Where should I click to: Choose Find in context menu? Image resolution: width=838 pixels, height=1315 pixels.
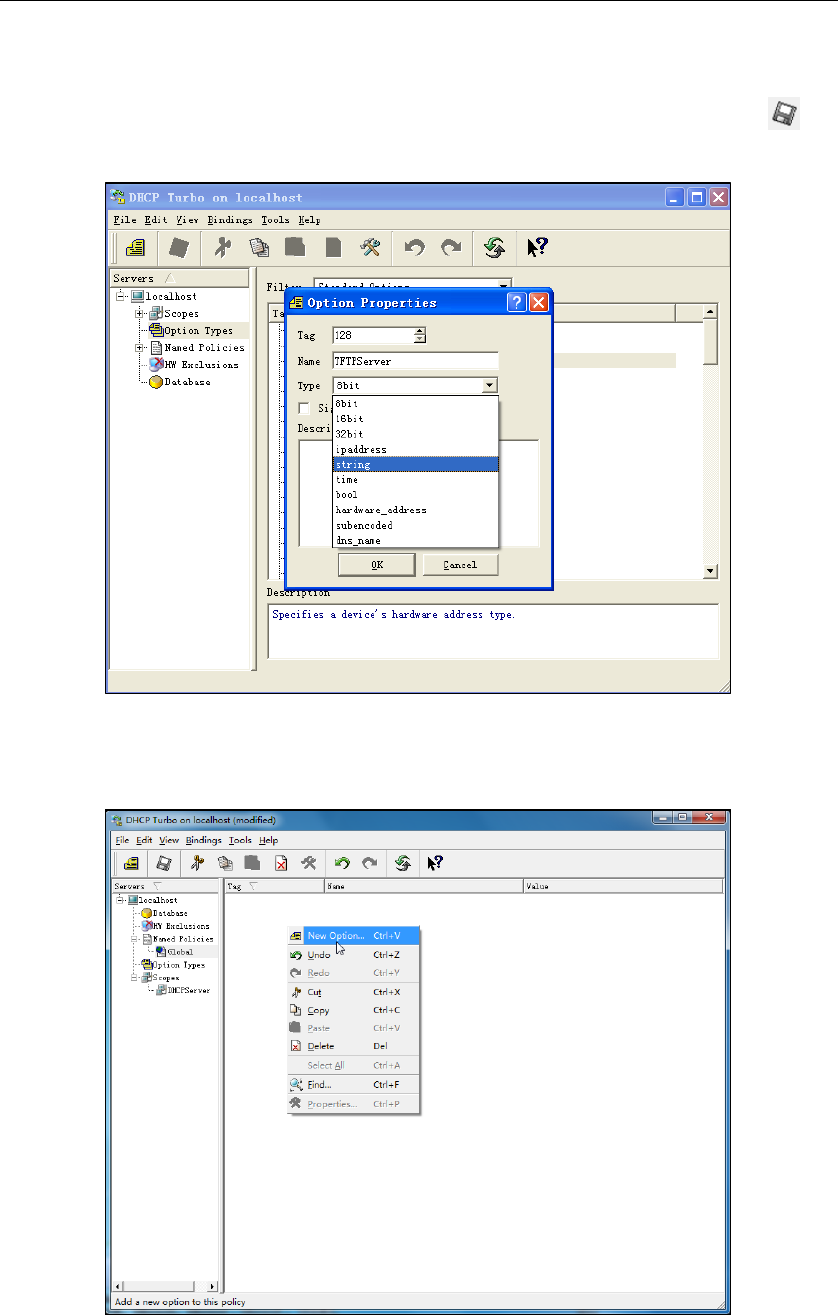[x=353, y=1084]
